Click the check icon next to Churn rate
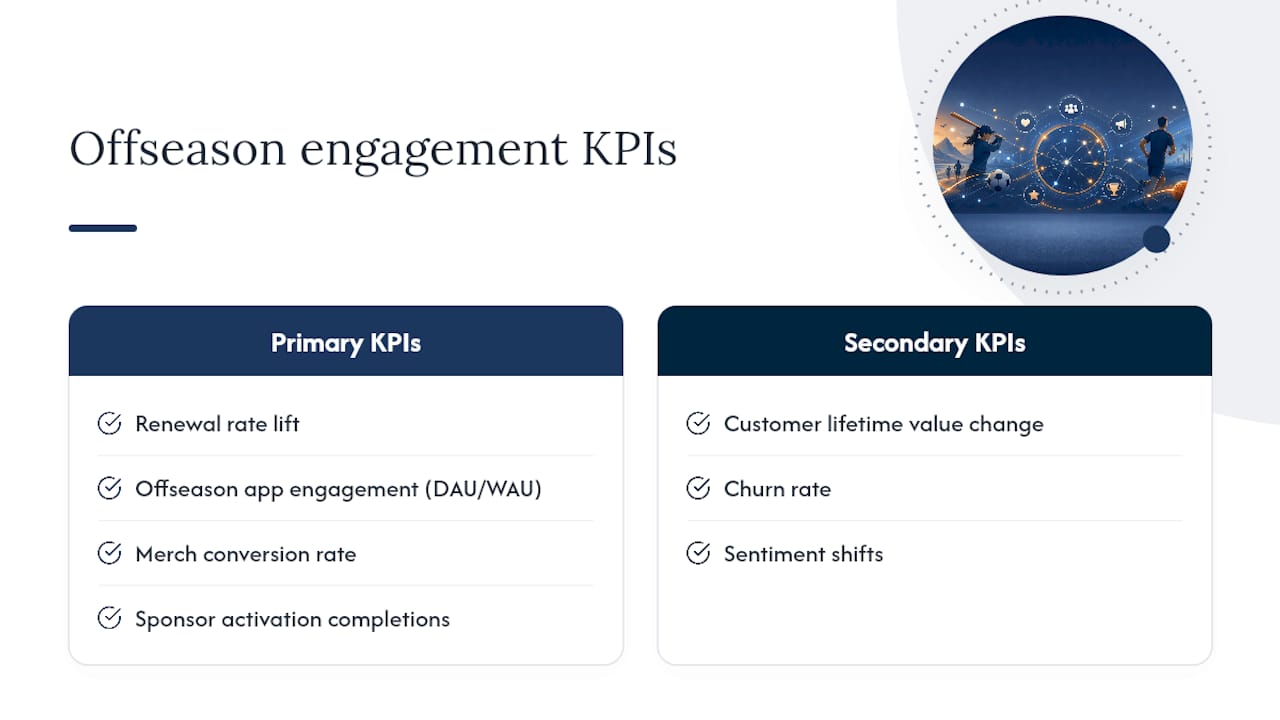 coord(698,489)
